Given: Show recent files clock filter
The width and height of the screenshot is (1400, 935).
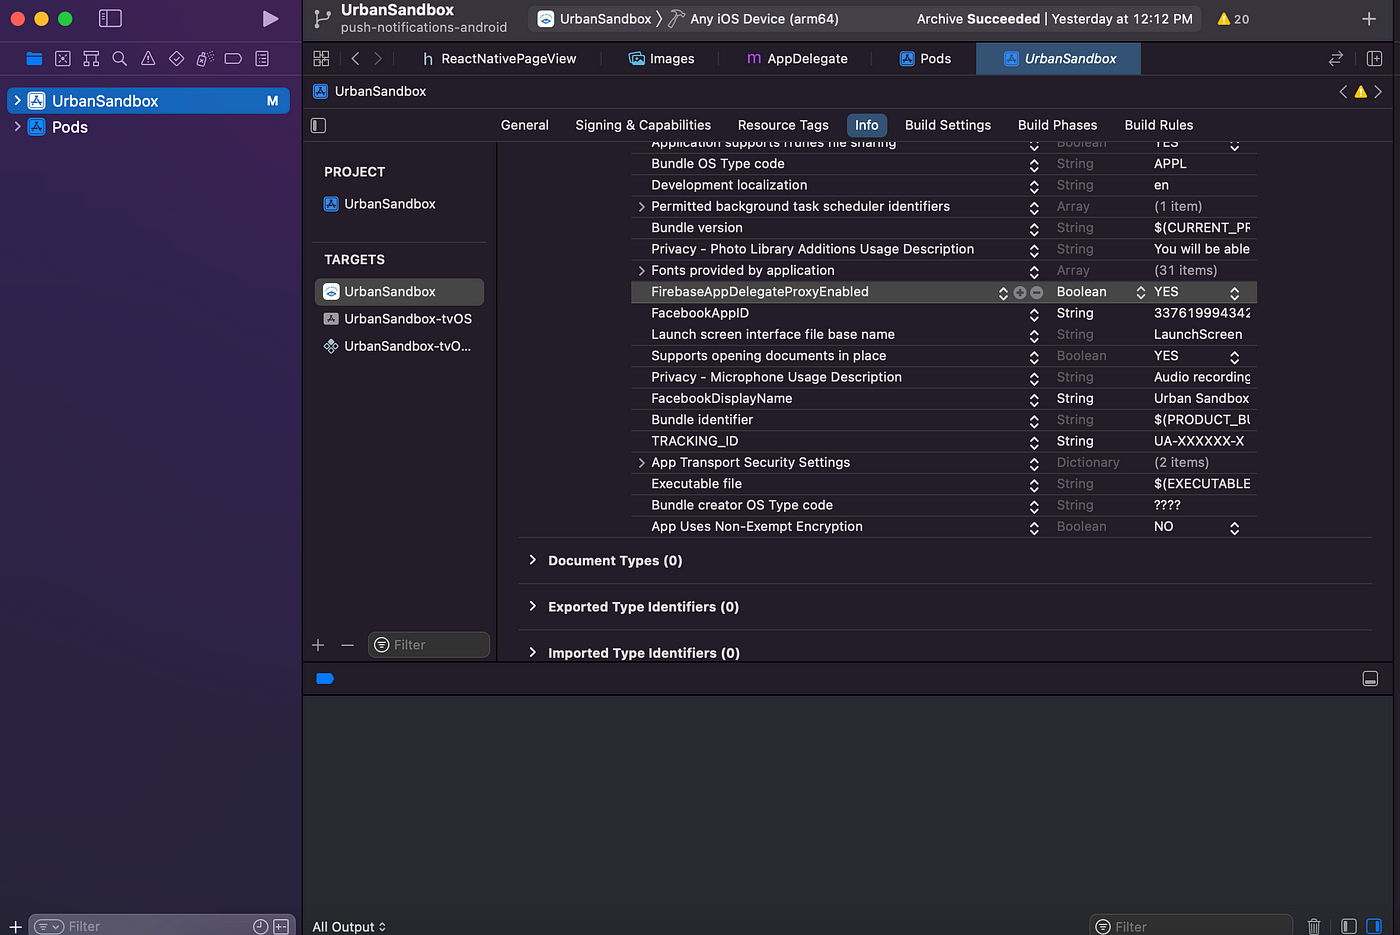Looking at the screenshot, I should point(260,926).
